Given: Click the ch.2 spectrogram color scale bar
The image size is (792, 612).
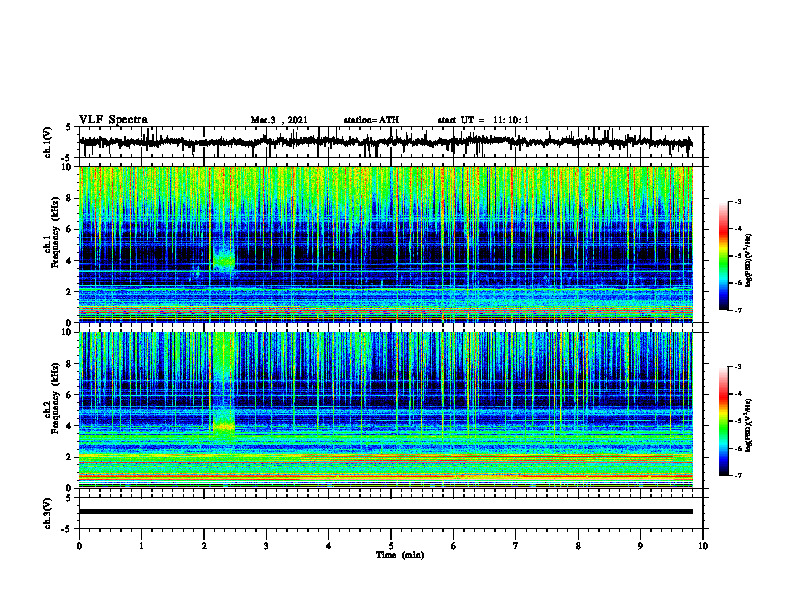Looking at the screenshot, I should (x=724, y=421).
